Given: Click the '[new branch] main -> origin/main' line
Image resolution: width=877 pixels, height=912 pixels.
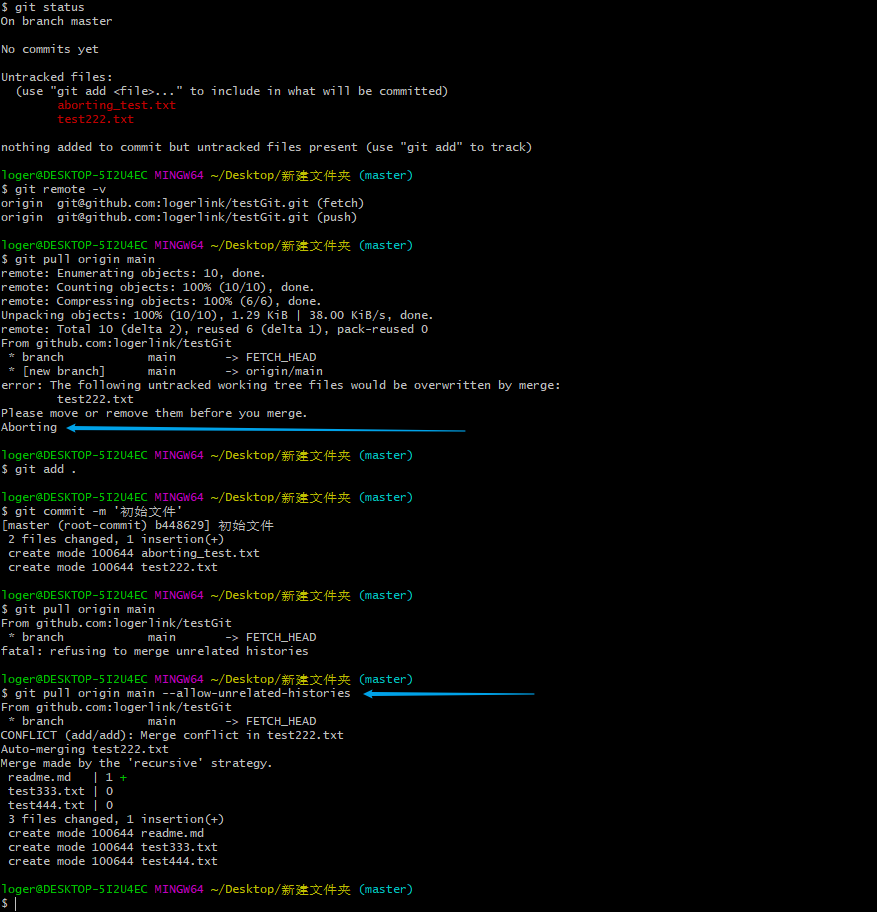Looking at the screenshot, I should [165, 371].
